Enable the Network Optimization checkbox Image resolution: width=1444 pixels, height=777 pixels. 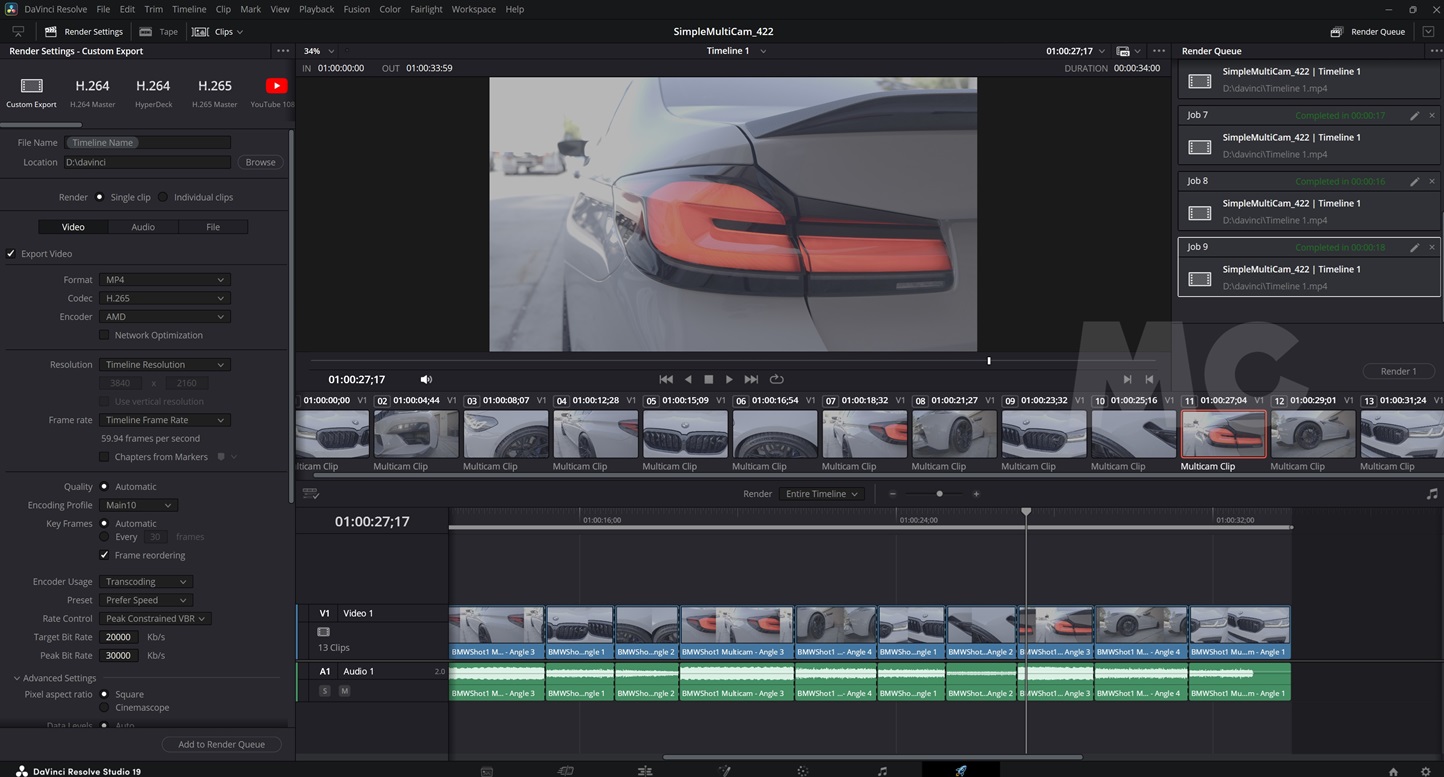pyautogui.click(x=105, y=335)
